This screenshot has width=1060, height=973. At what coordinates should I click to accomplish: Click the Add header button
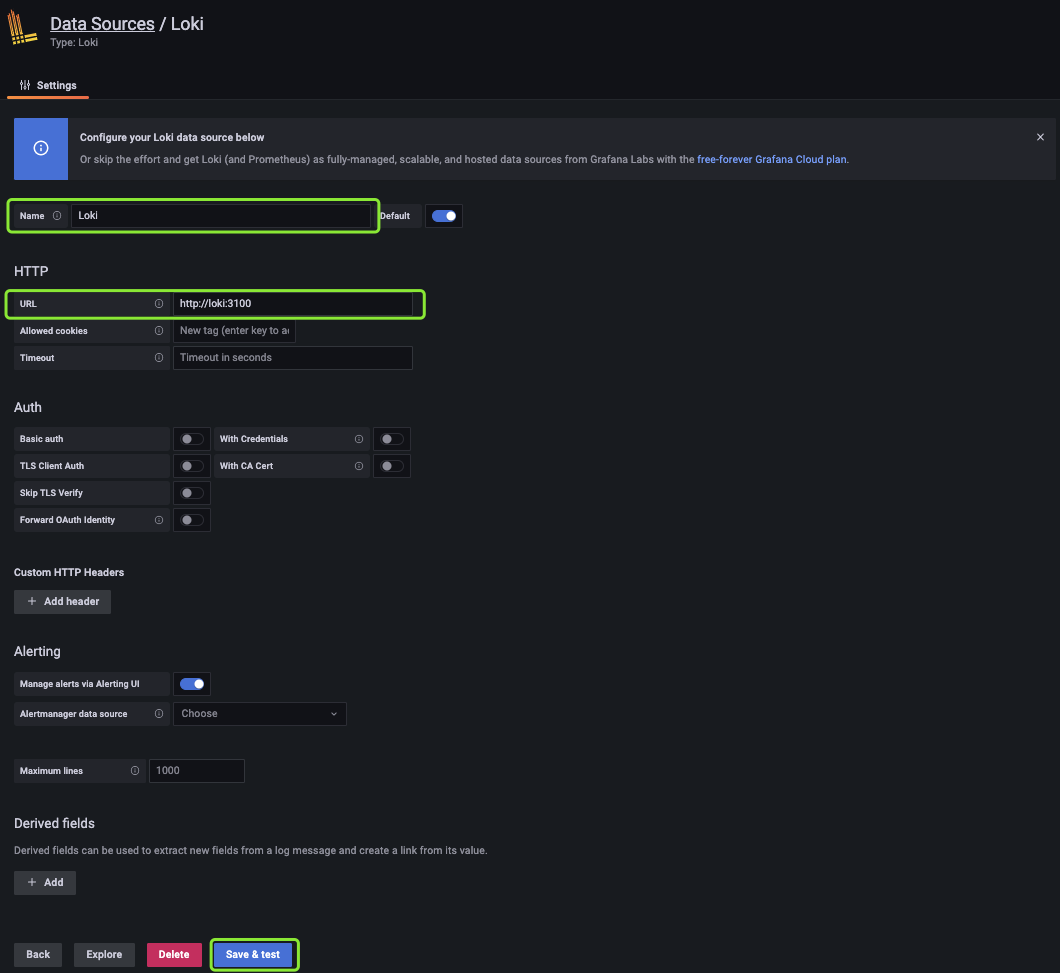pos(62,602)
